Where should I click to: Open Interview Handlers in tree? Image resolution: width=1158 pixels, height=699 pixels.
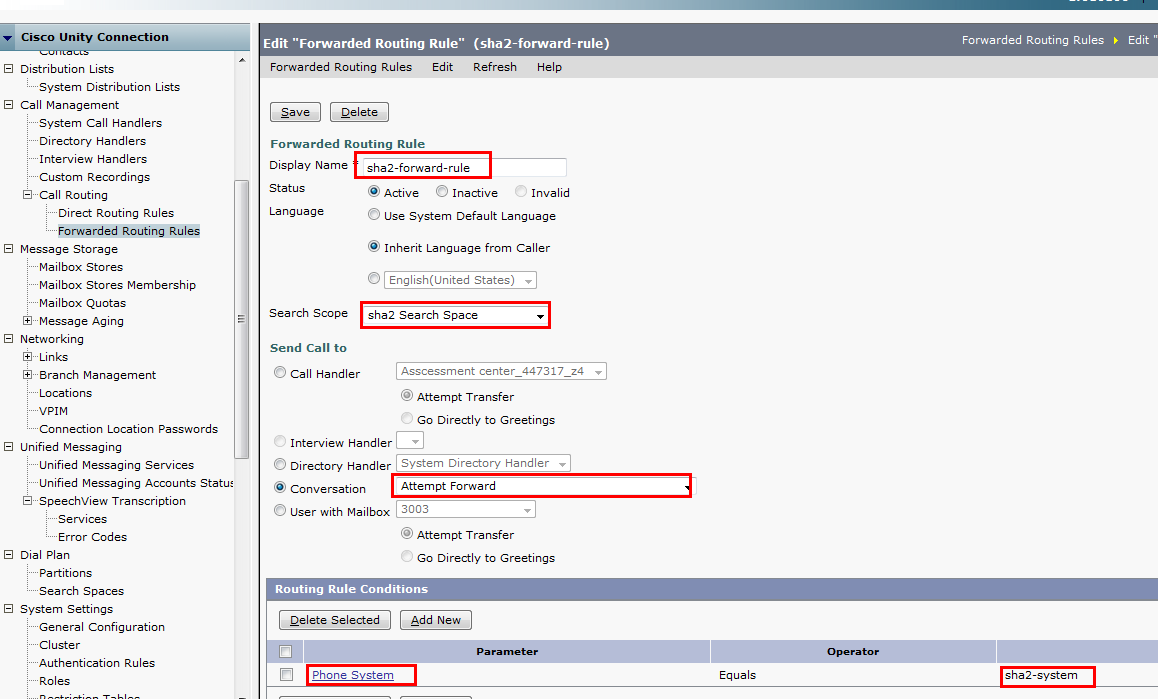(93, 159)
